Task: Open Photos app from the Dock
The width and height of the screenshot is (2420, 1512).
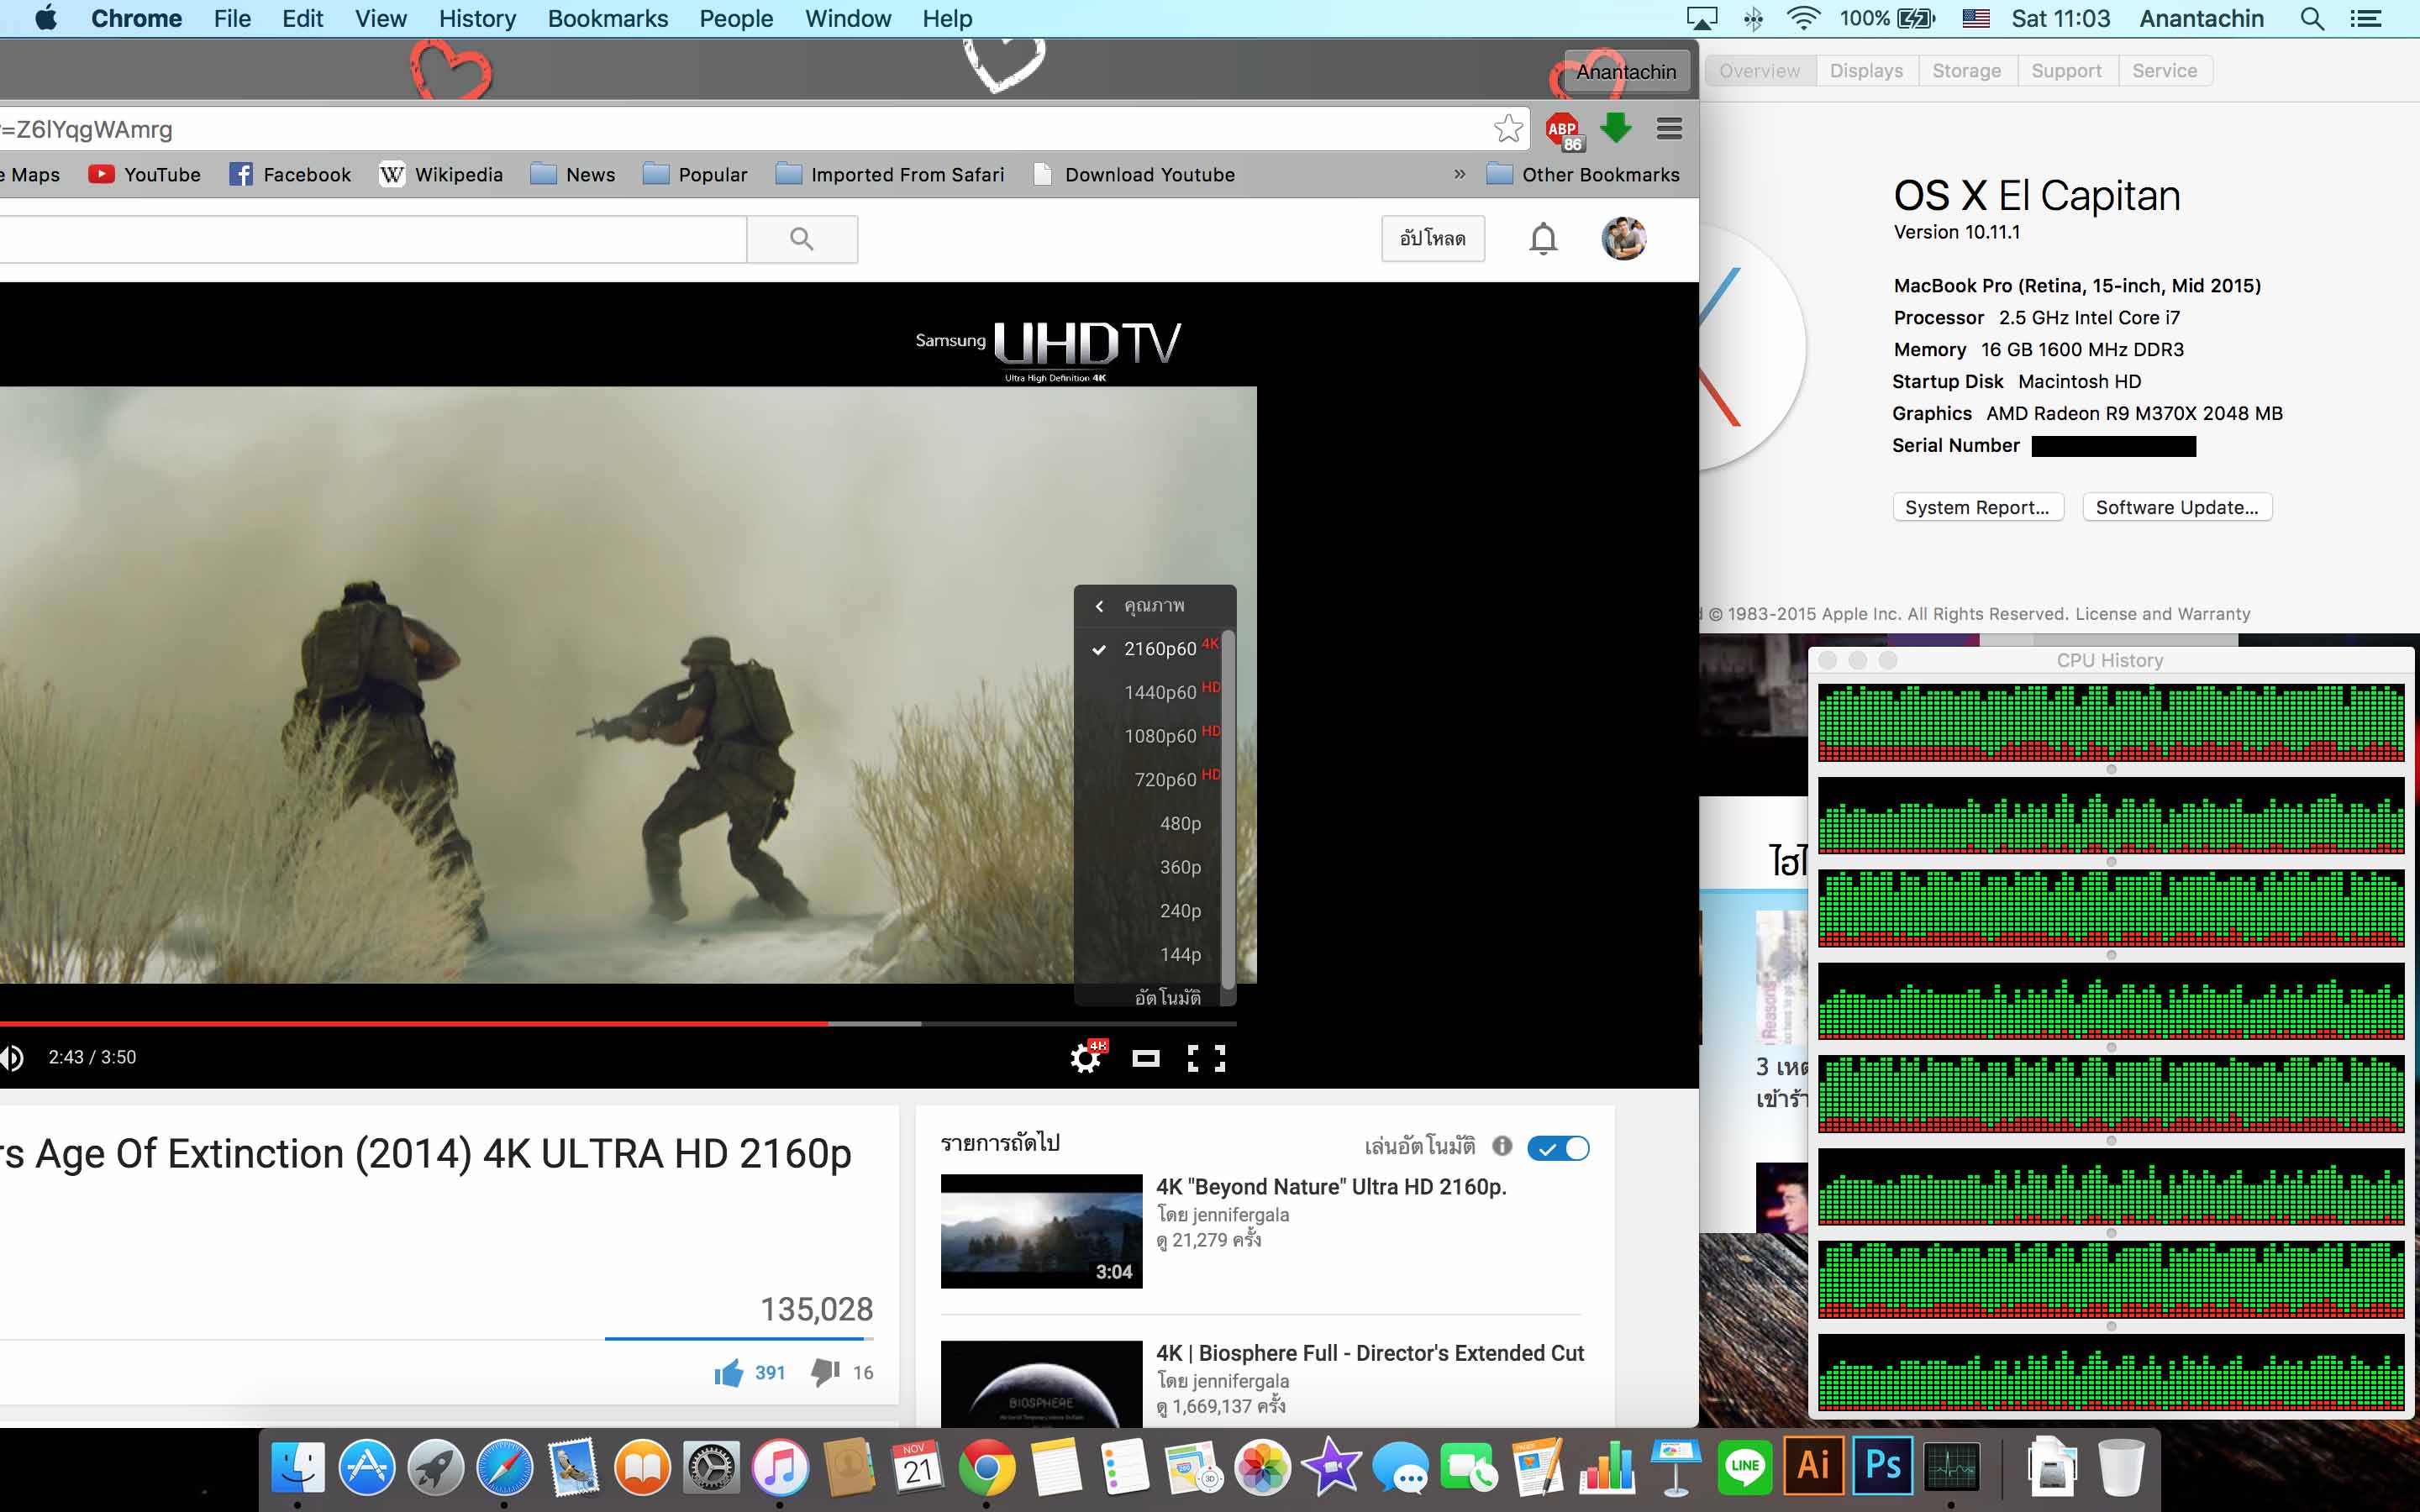Action: tap(1263, 1468)
